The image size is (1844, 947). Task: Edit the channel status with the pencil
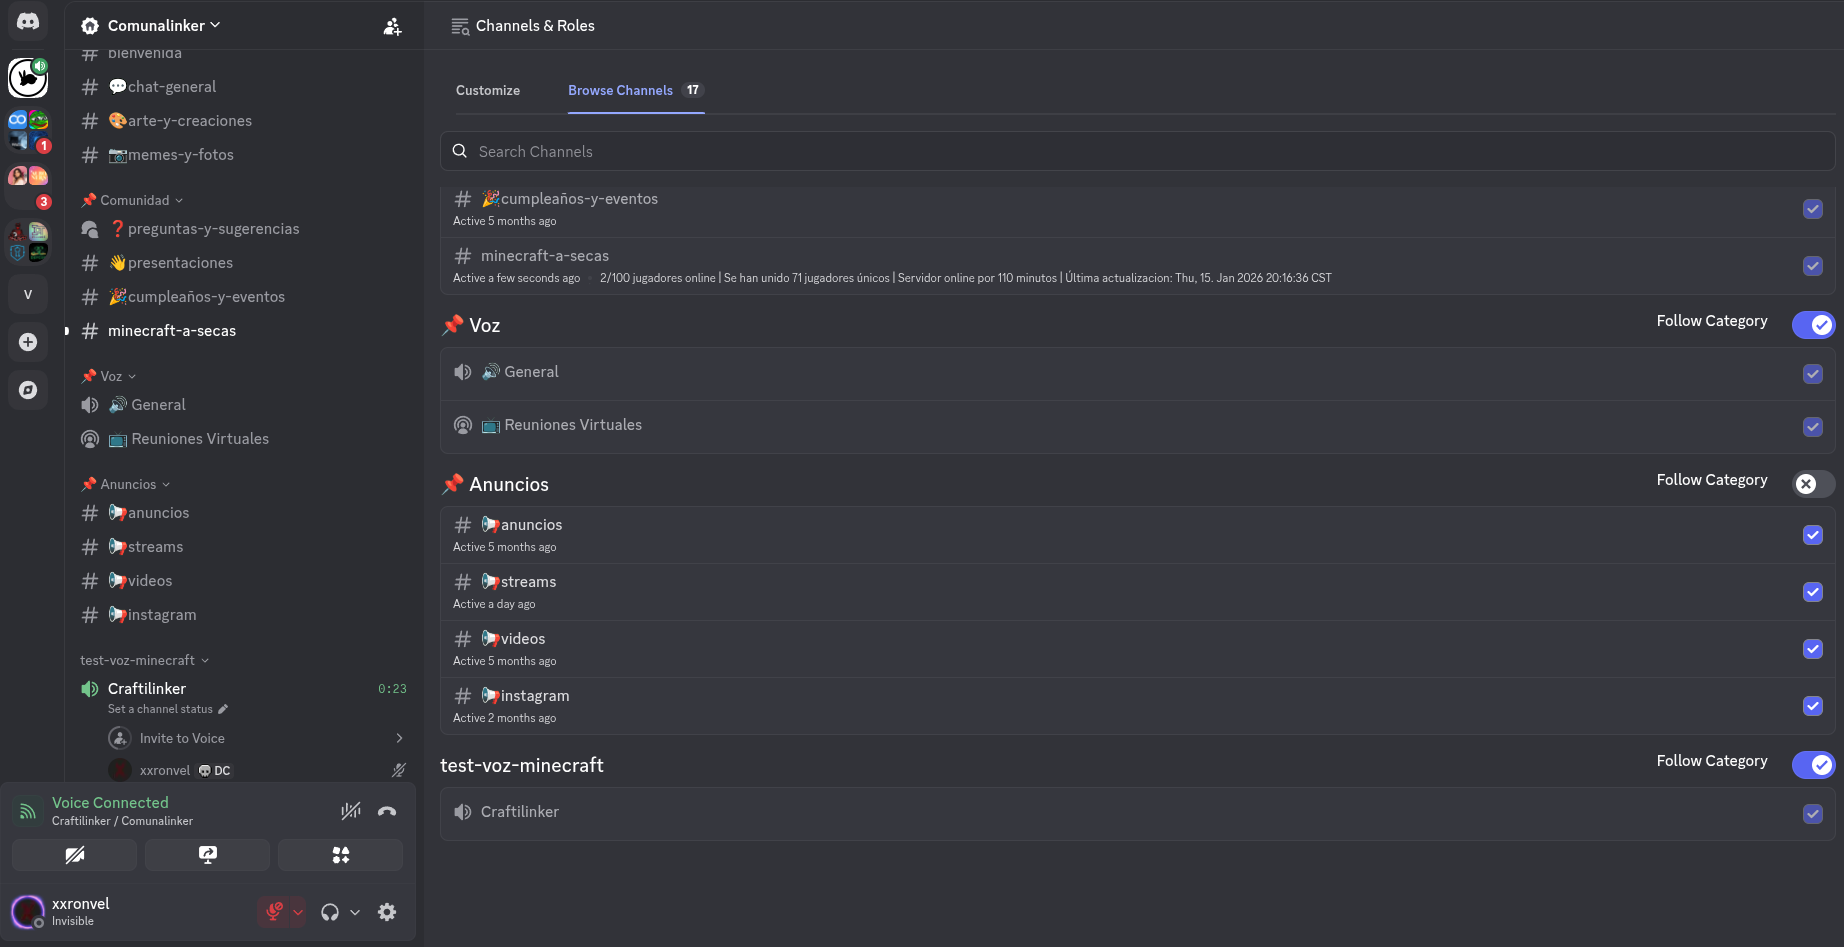tap(222, 709)
